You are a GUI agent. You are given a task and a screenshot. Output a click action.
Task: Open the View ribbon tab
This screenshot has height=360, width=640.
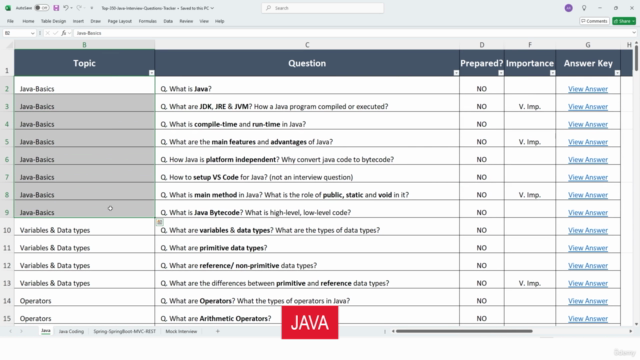204,21
